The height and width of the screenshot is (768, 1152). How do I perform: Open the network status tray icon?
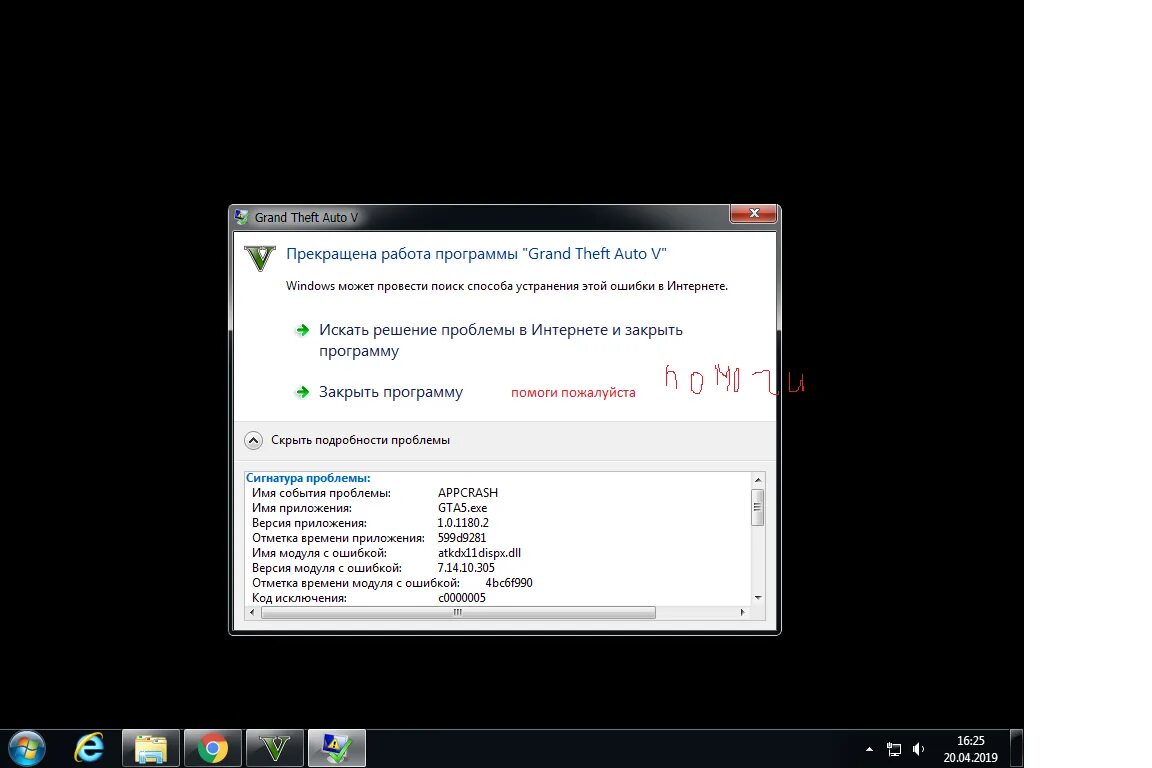tap(894, 750)
